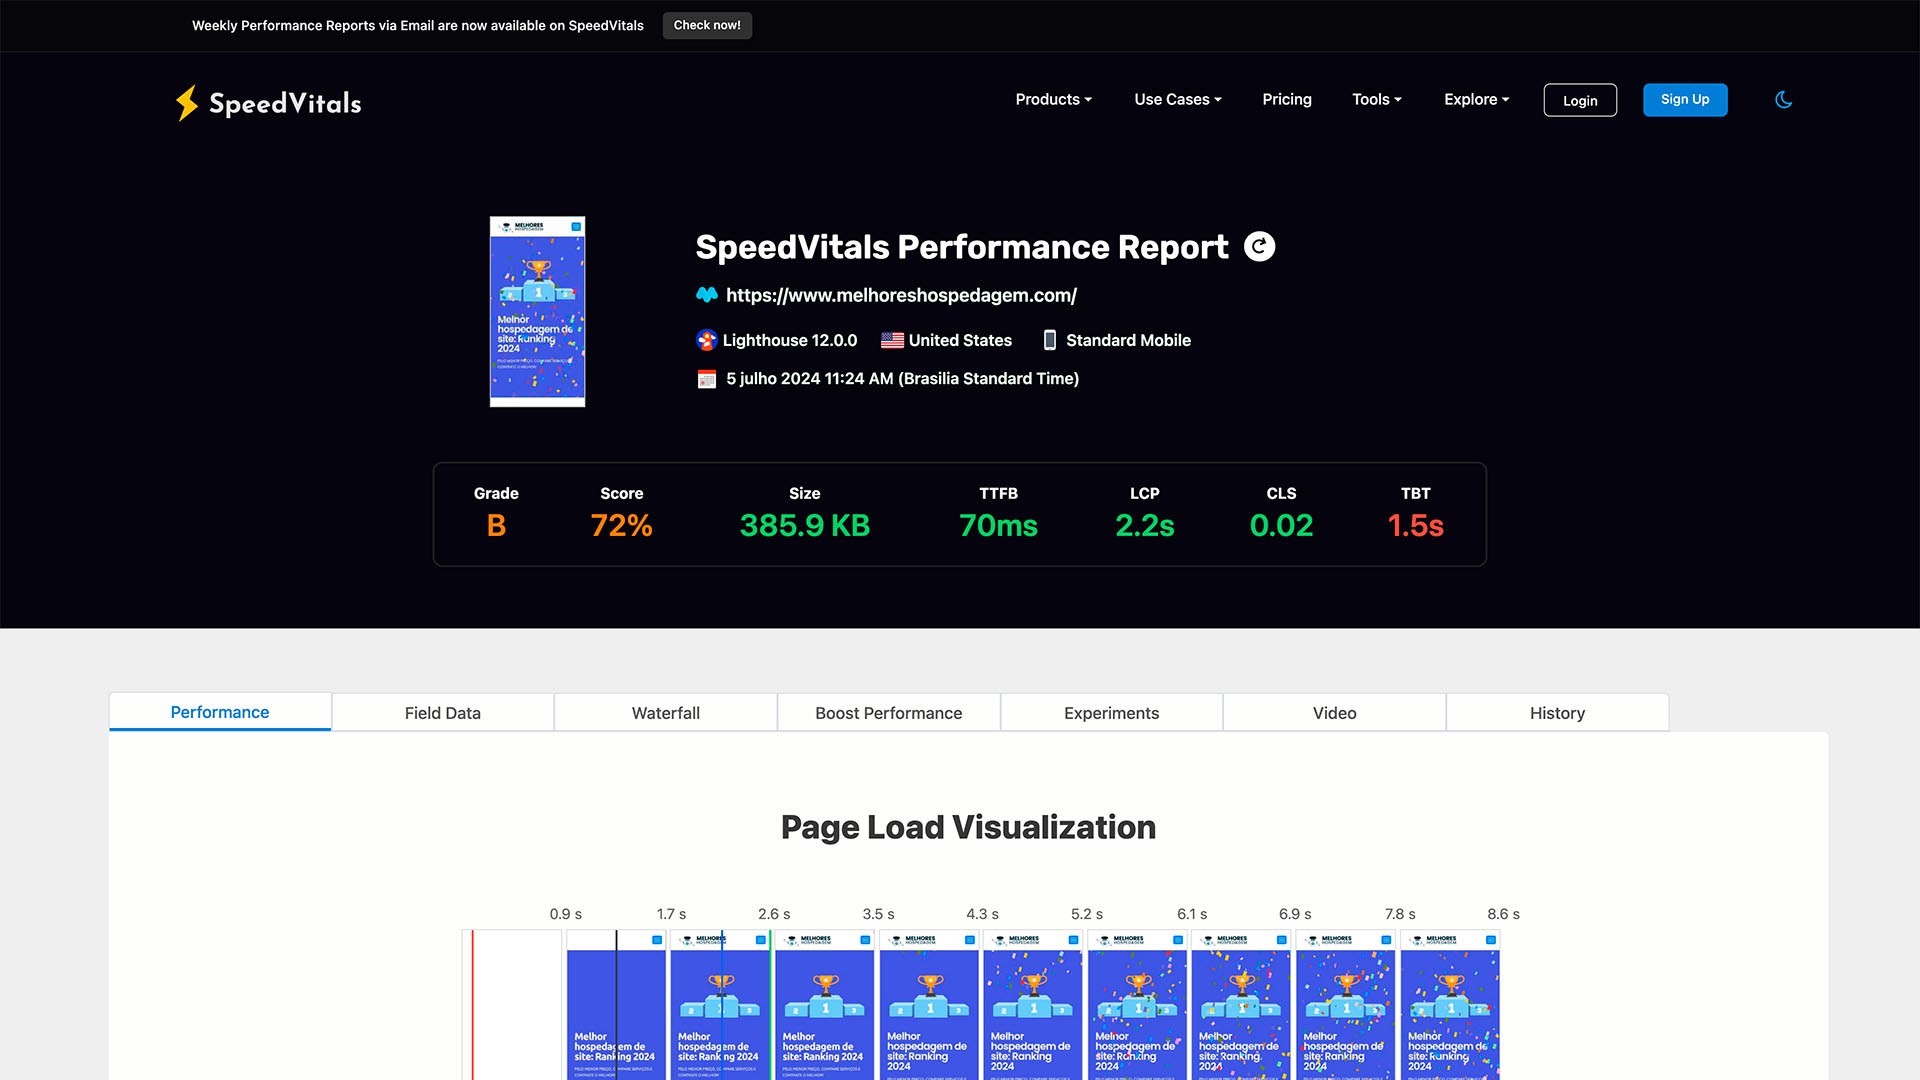
Task: Open the melhoreshospedagem.com URL link
Action: click(x=901, y=295)
